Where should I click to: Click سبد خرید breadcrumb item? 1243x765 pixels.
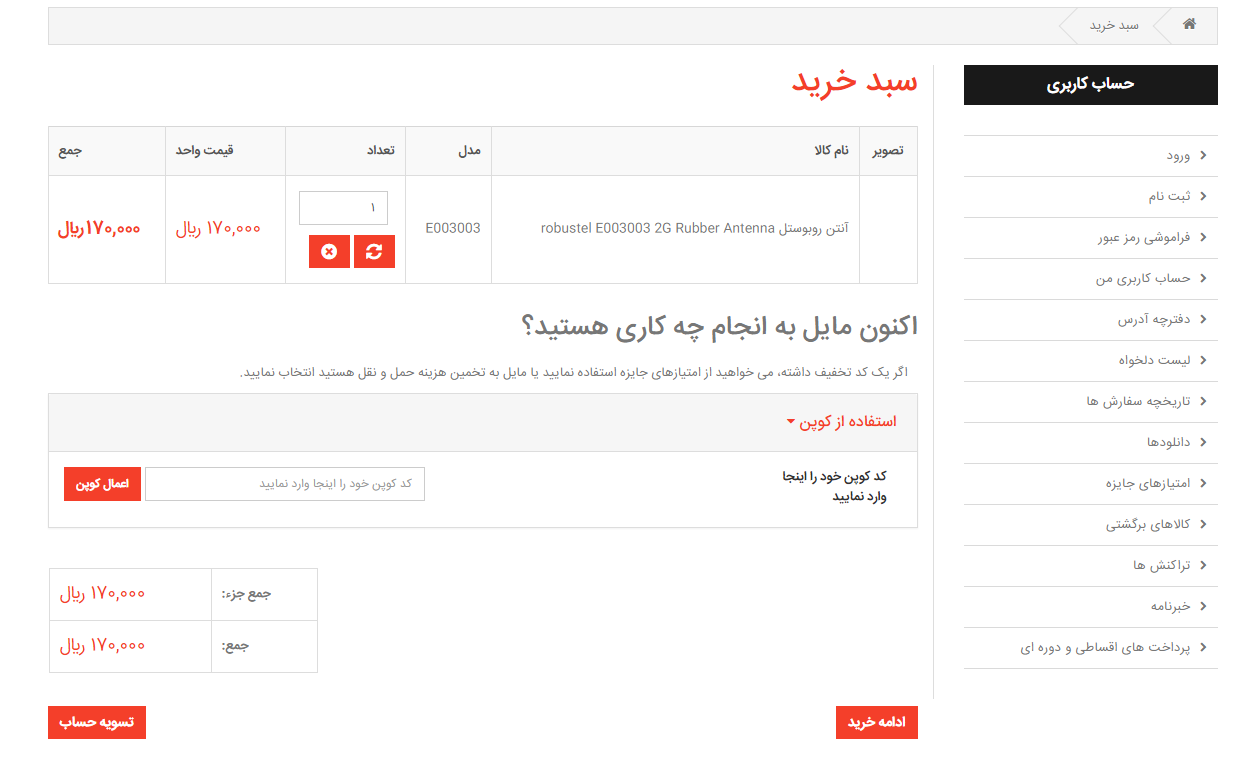1114,25
